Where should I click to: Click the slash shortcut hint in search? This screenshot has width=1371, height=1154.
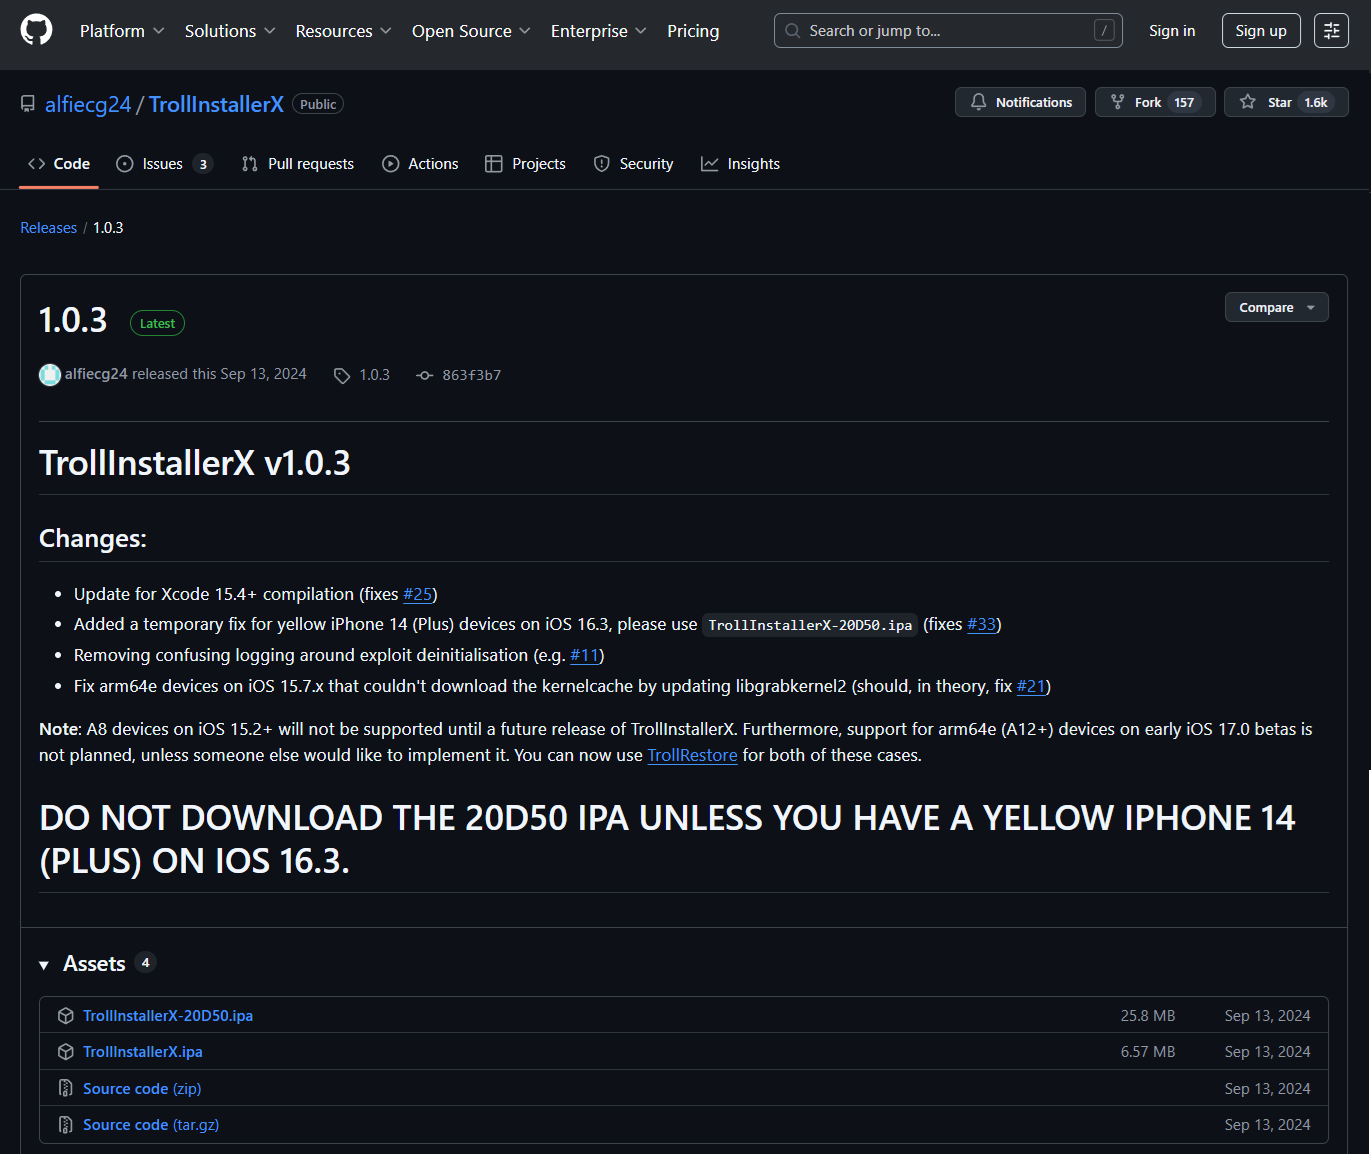click(1104, 31)
